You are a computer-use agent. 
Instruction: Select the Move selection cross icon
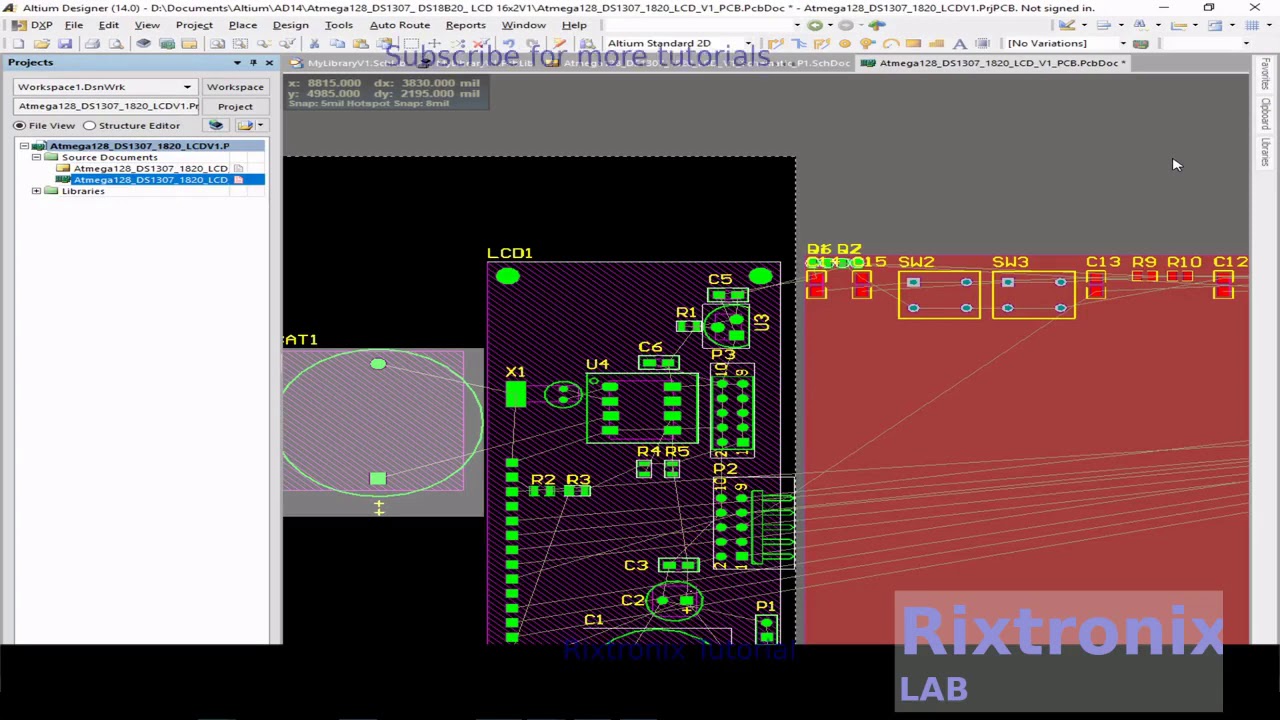pyautogui.click(x=434, y=44)
